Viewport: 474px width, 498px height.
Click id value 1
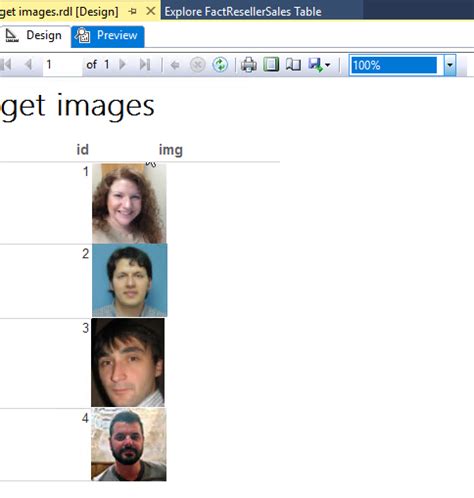point(86,172)
